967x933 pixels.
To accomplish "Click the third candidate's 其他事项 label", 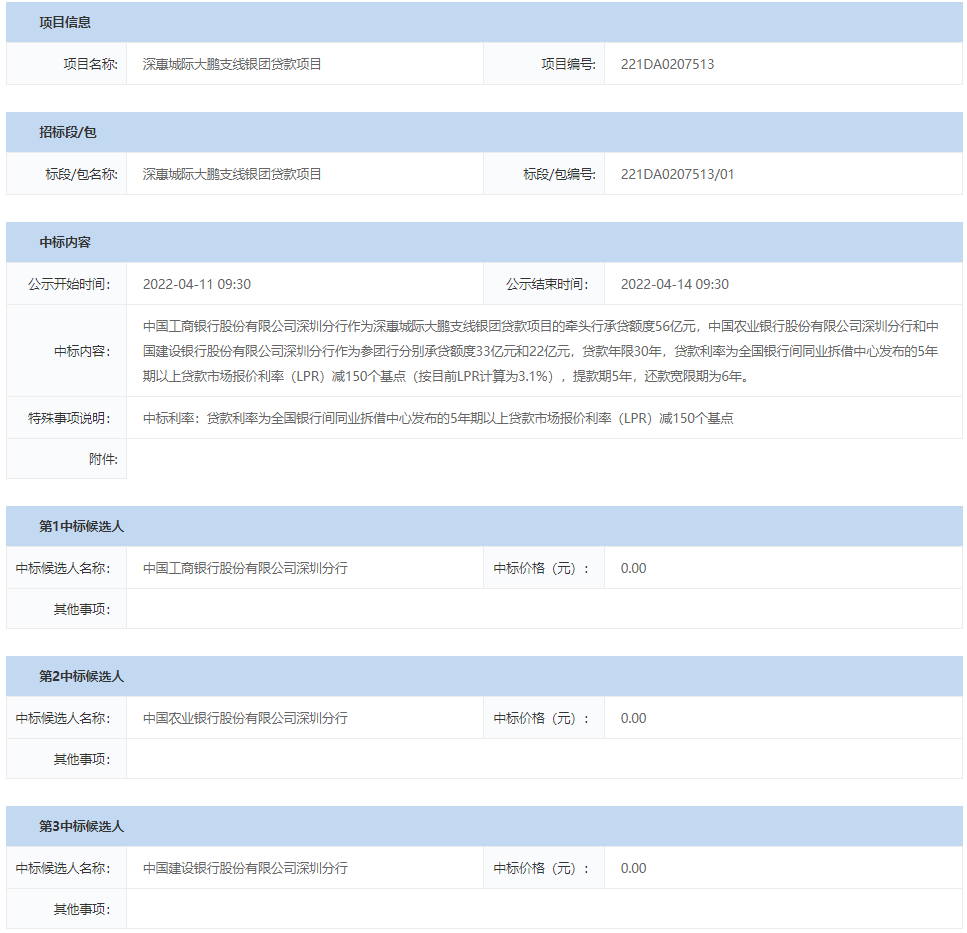I will click(x=82, y=909).
